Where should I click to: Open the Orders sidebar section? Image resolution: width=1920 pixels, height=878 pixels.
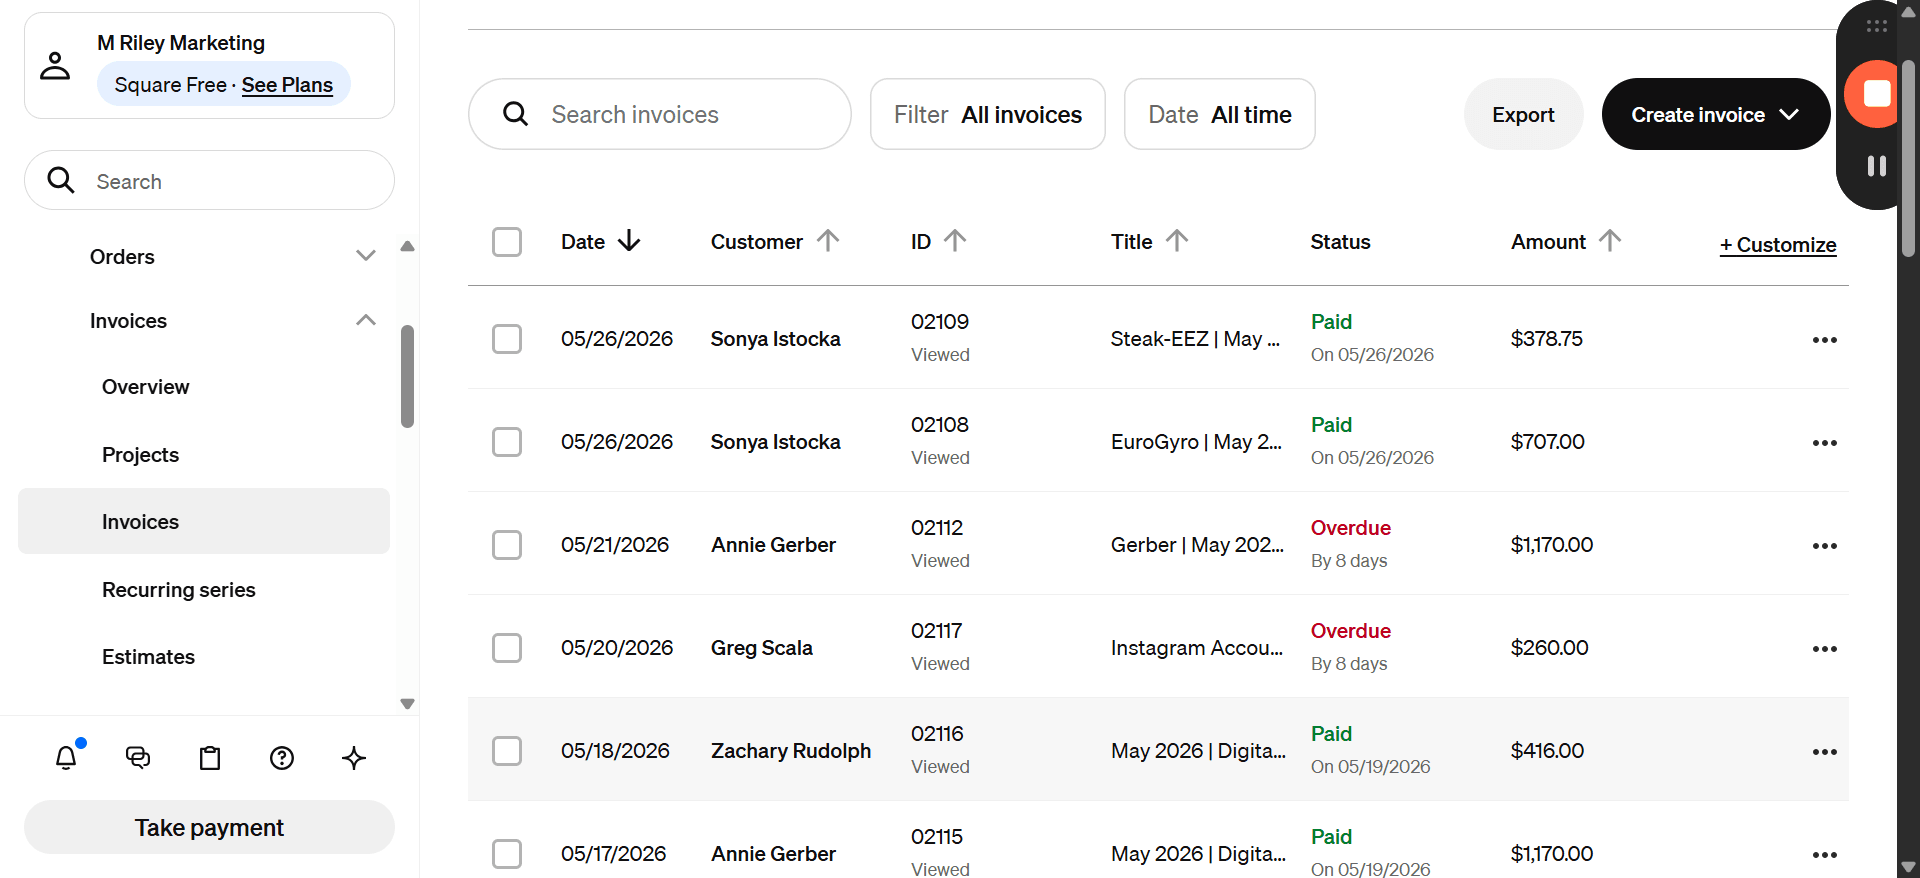click(x=122, y=257)
